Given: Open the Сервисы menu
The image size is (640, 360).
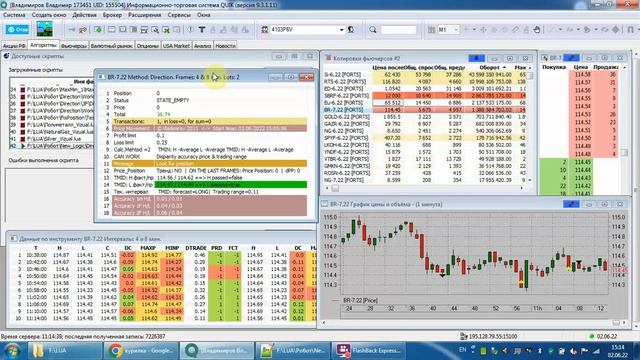Looking at the screenshot, I should [179, 15].
